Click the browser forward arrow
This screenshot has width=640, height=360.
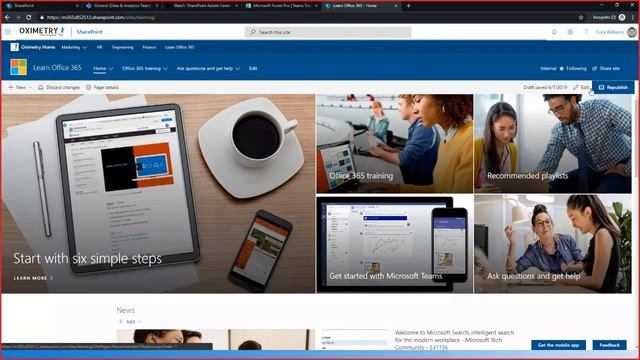click(x=18, y=18)
